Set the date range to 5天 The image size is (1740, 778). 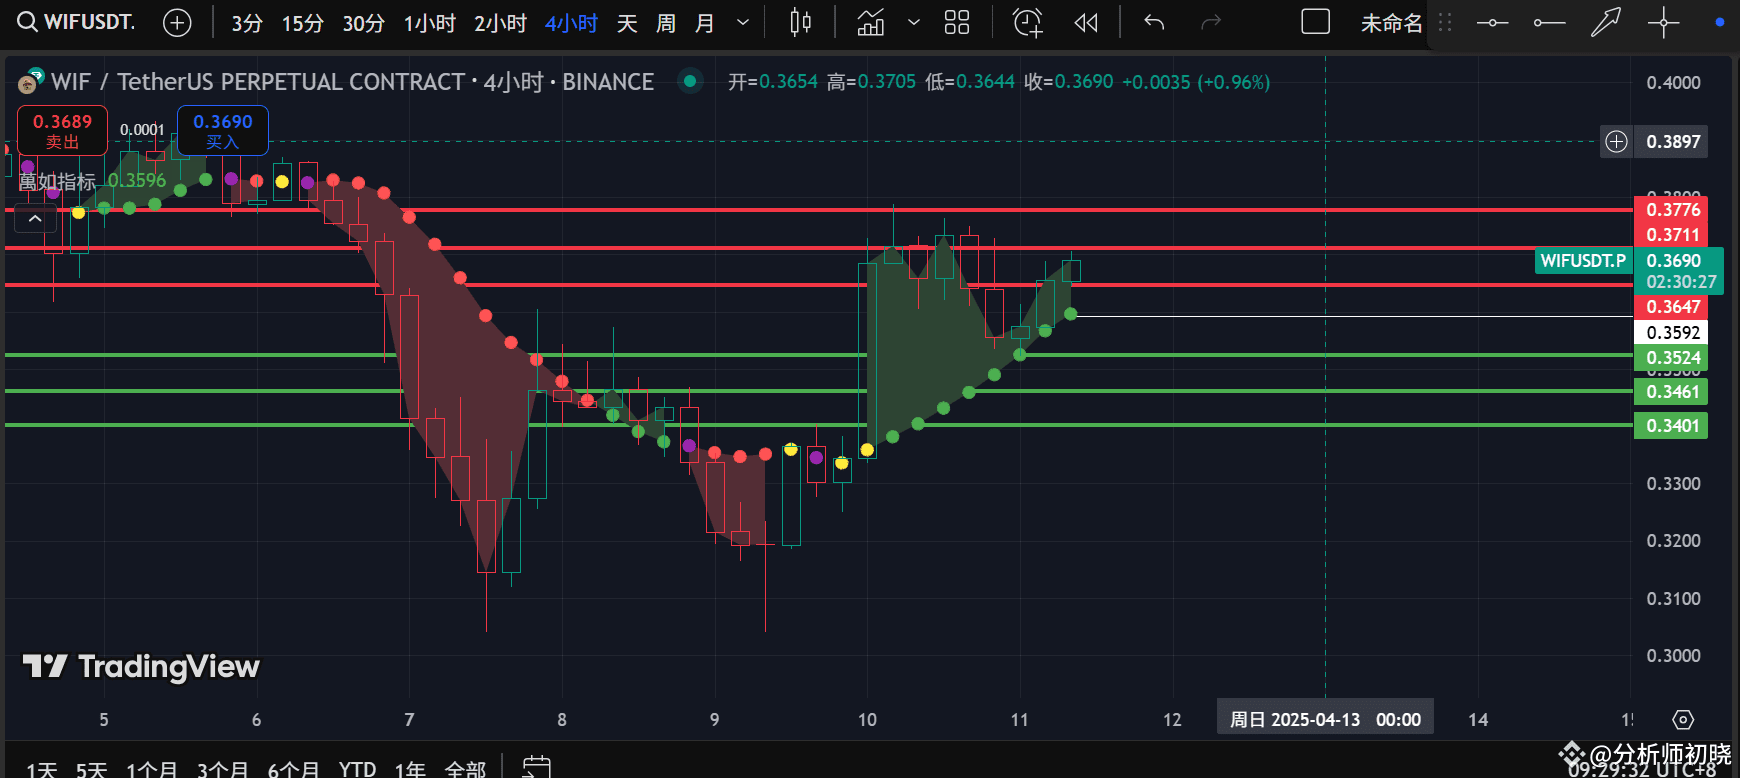tap(91, 769)
